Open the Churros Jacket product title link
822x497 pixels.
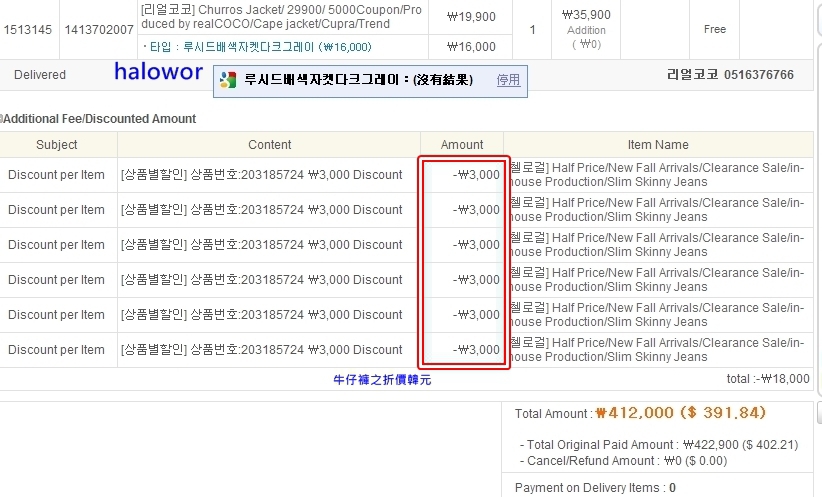click(282, 17)
